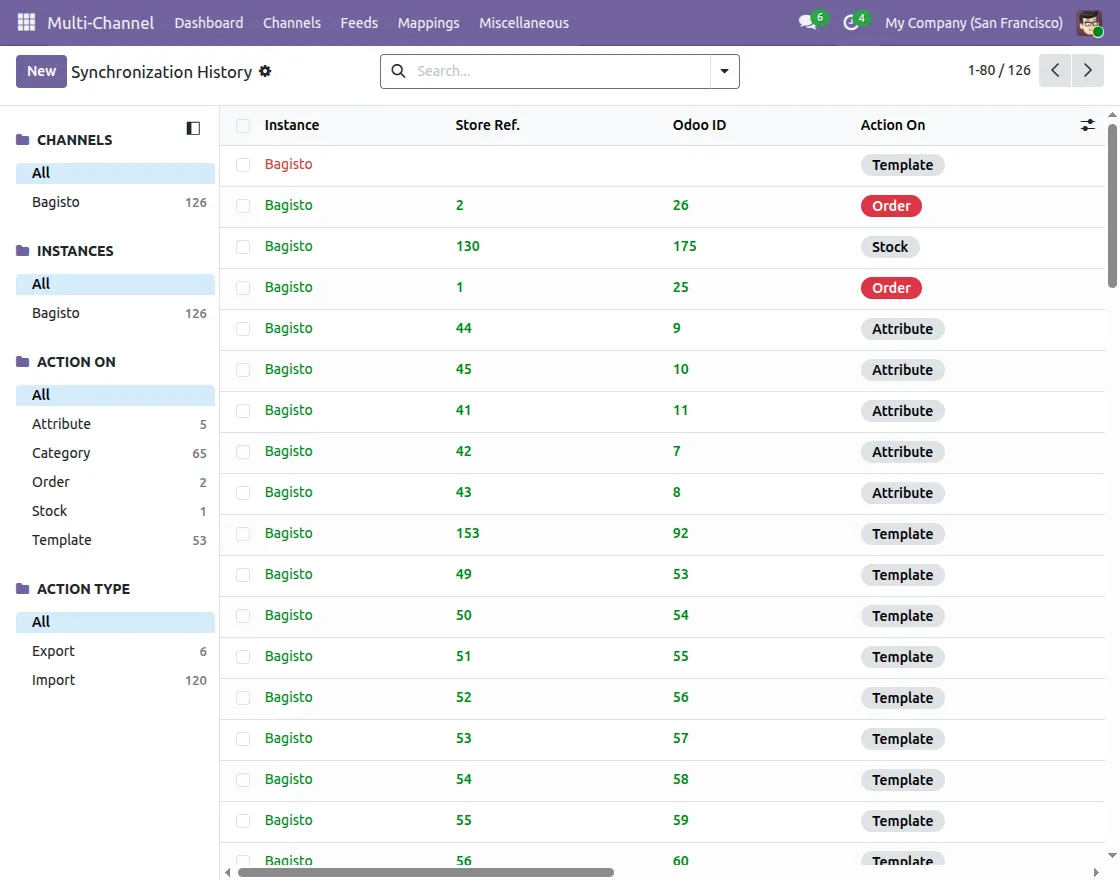The height and width of the screenshot is (880, 1120).
Task: Open the activities clock icon
Action: (850, 23)
